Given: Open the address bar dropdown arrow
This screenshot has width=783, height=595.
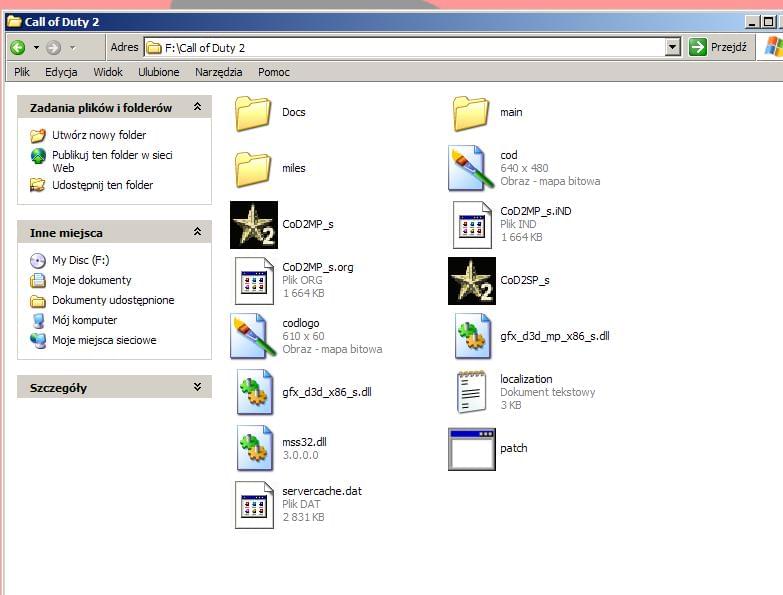Looking at the screenshot, I should point(672,47).
